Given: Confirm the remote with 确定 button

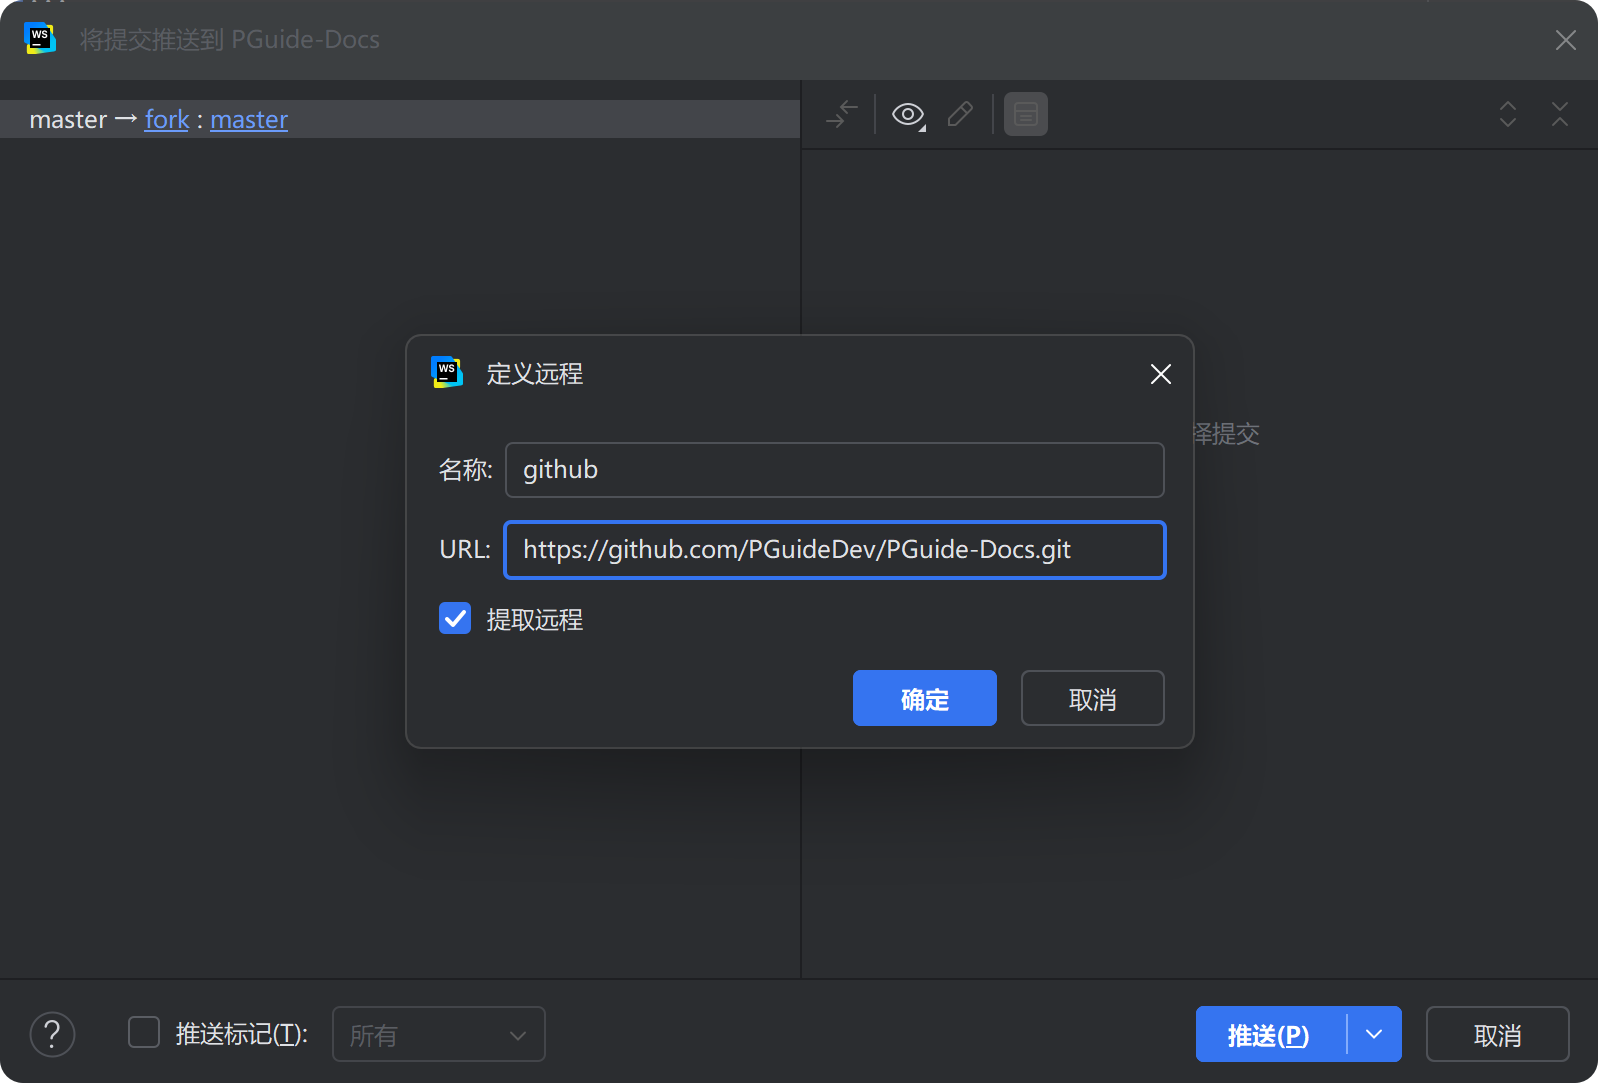Looking at the screenshot, I should (924, 698).
